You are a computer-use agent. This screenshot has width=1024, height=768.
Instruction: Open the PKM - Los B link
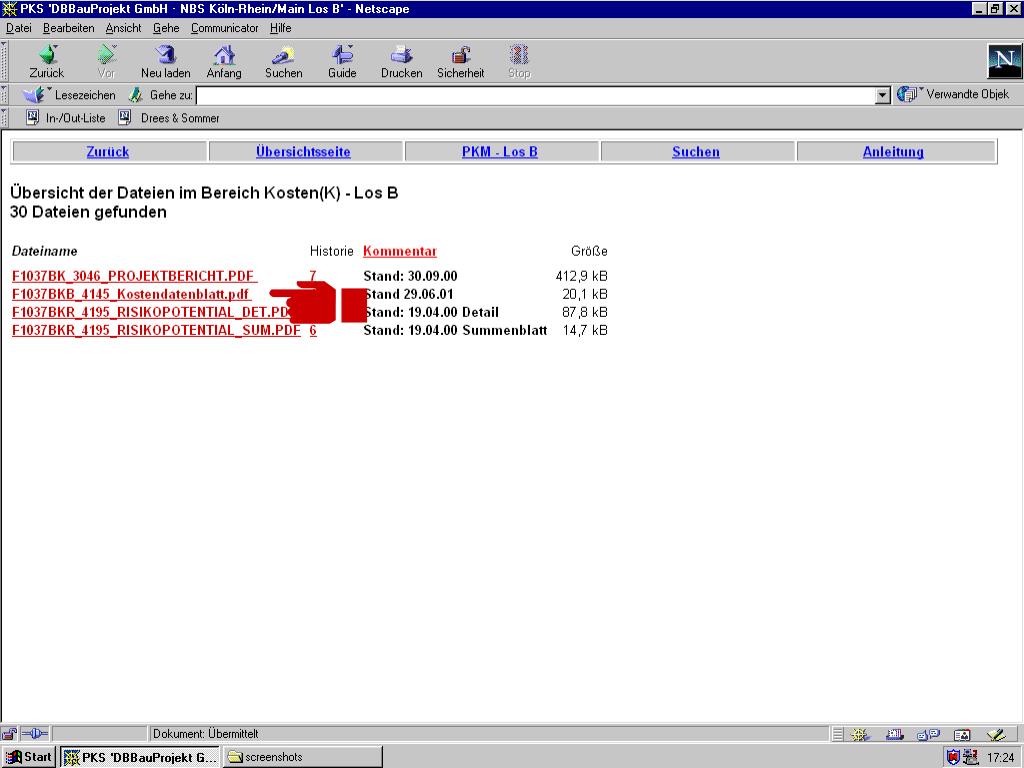tap(500, 152)
